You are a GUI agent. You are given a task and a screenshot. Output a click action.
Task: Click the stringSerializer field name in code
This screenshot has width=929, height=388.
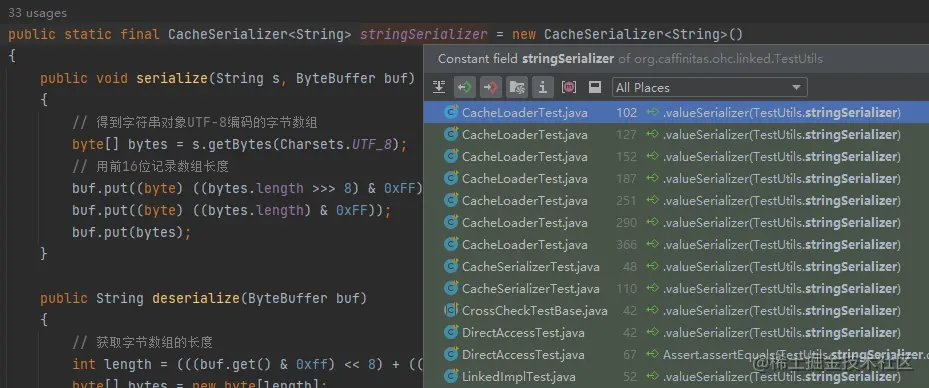pyautogui.click(x=424, y=34)
